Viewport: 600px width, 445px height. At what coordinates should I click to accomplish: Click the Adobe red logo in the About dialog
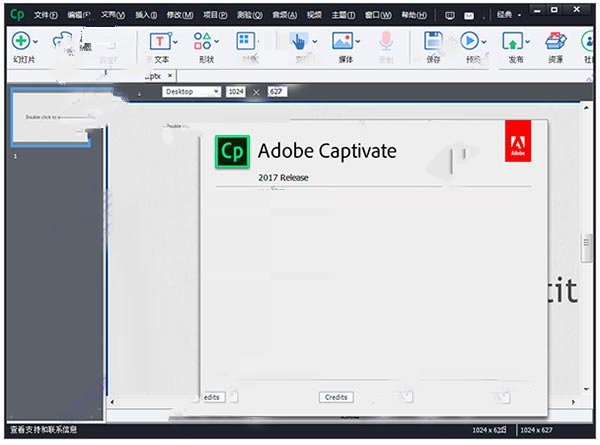tap(518, 141)
